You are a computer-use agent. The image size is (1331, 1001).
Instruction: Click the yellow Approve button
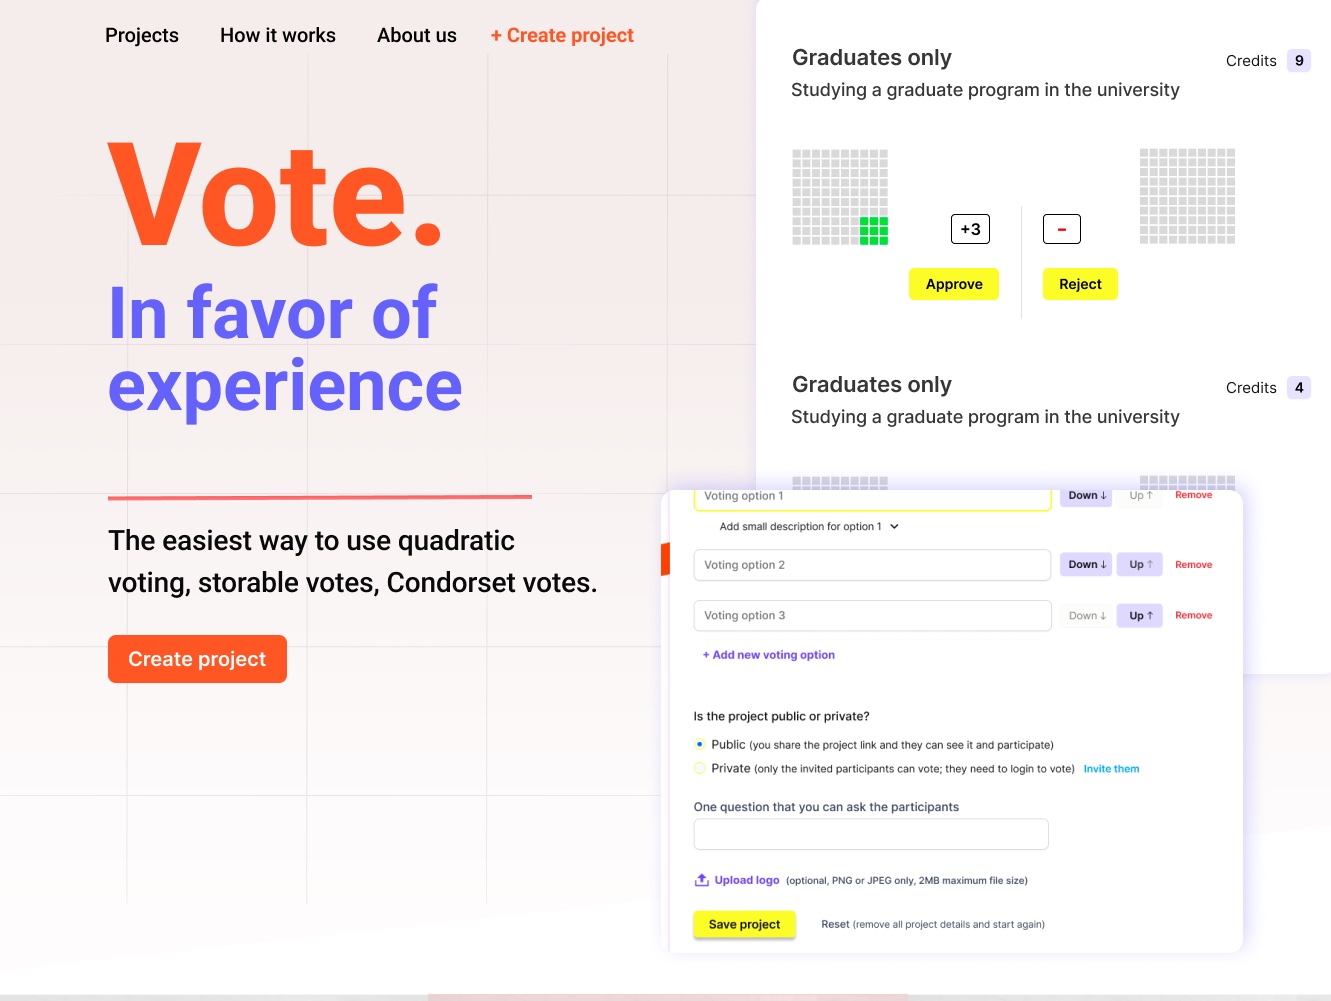pyautogui.click(x=954, y=284)
